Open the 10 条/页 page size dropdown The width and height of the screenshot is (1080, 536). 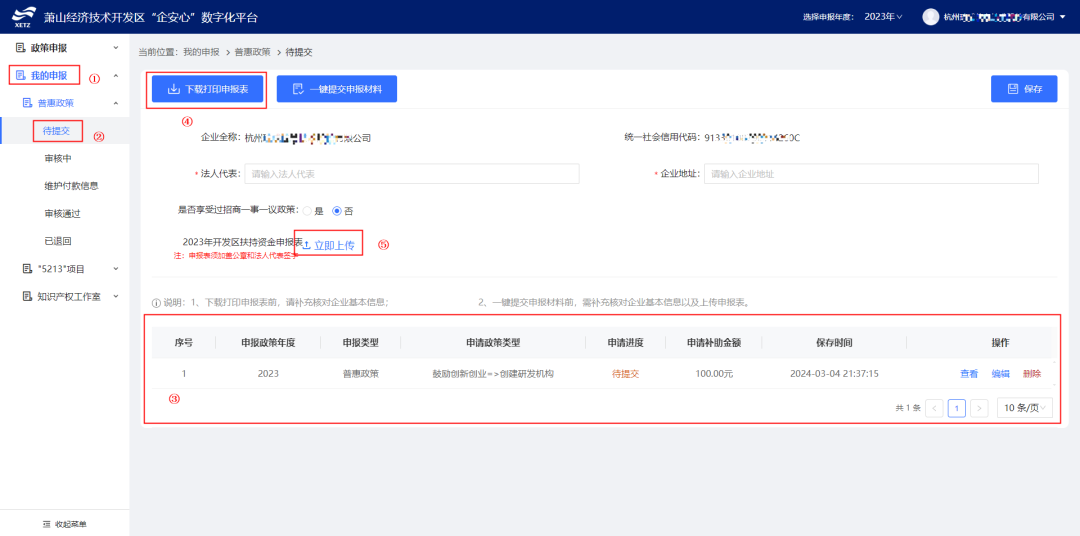pyautogui.click(x=1025, y=408)
